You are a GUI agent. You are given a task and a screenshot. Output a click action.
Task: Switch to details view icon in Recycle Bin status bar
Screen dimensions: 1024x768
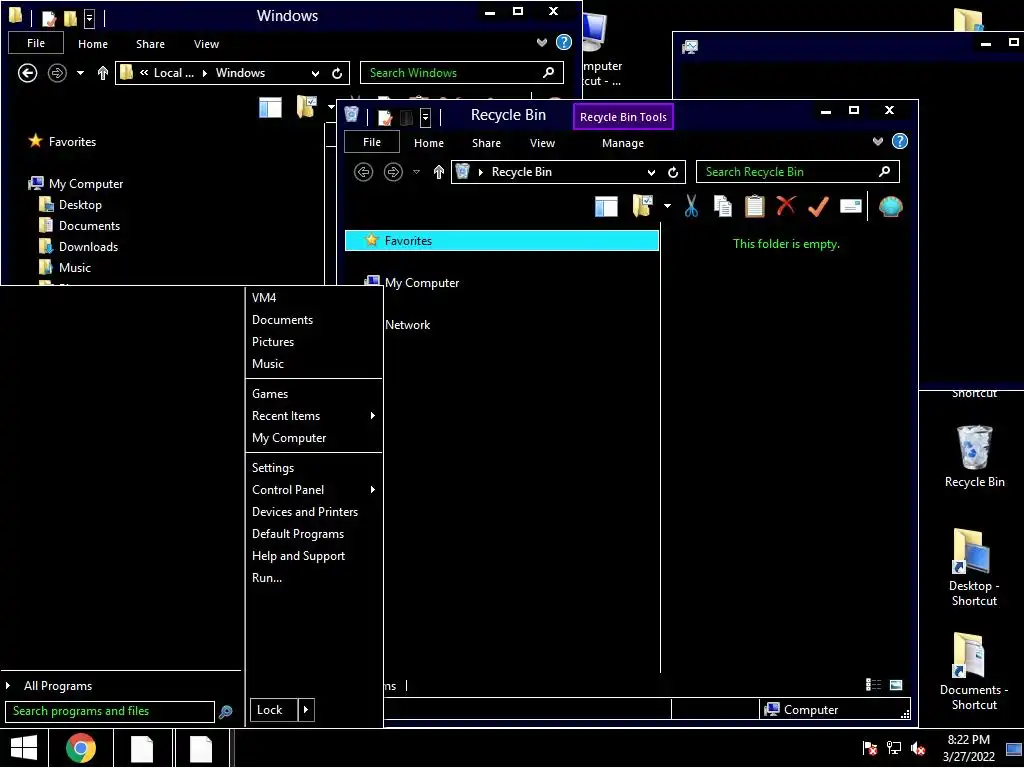tap(873, 684)
